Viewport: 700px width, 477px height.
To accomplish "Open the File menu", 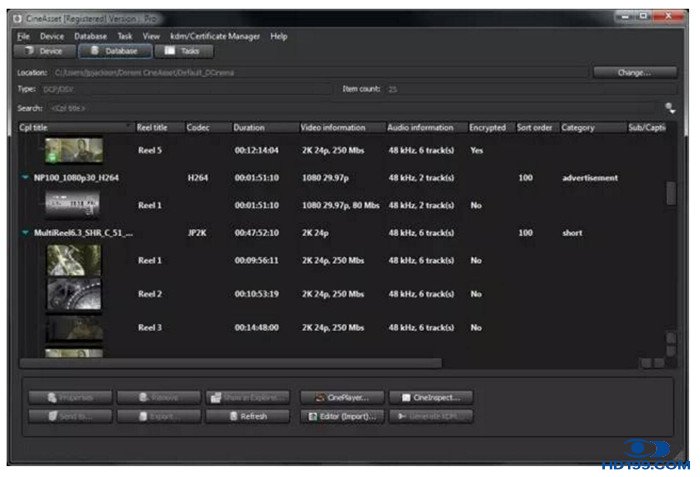I will click(x=24, y=36).
